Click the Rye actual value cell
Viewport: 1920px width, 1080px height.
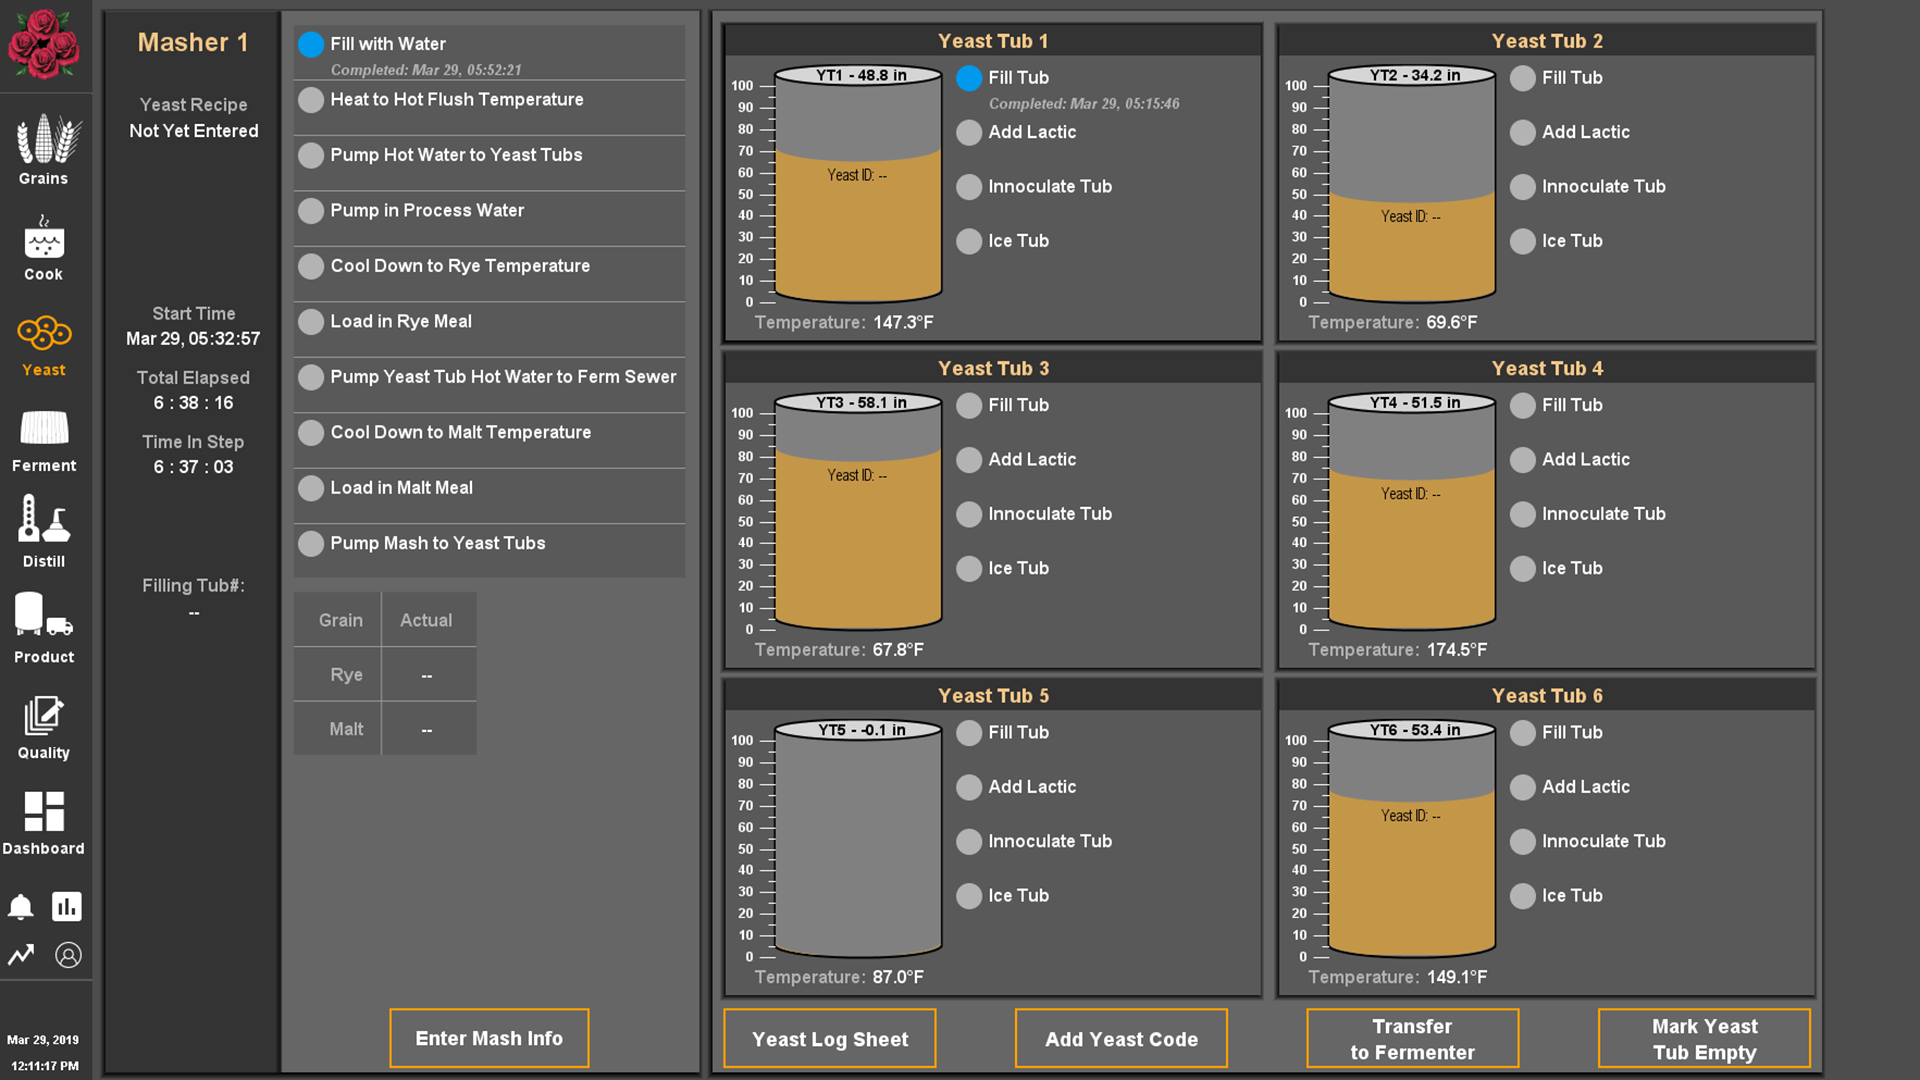[x=428, y=675]
